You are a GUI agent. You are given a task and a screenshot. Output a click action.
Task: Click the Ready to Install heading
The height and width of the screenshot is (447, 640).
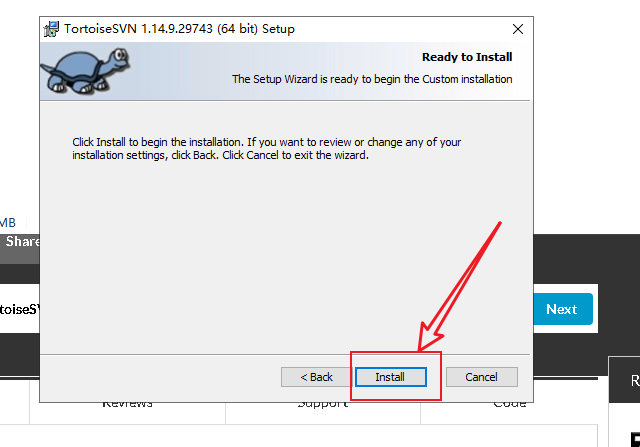tap(467, 57)
